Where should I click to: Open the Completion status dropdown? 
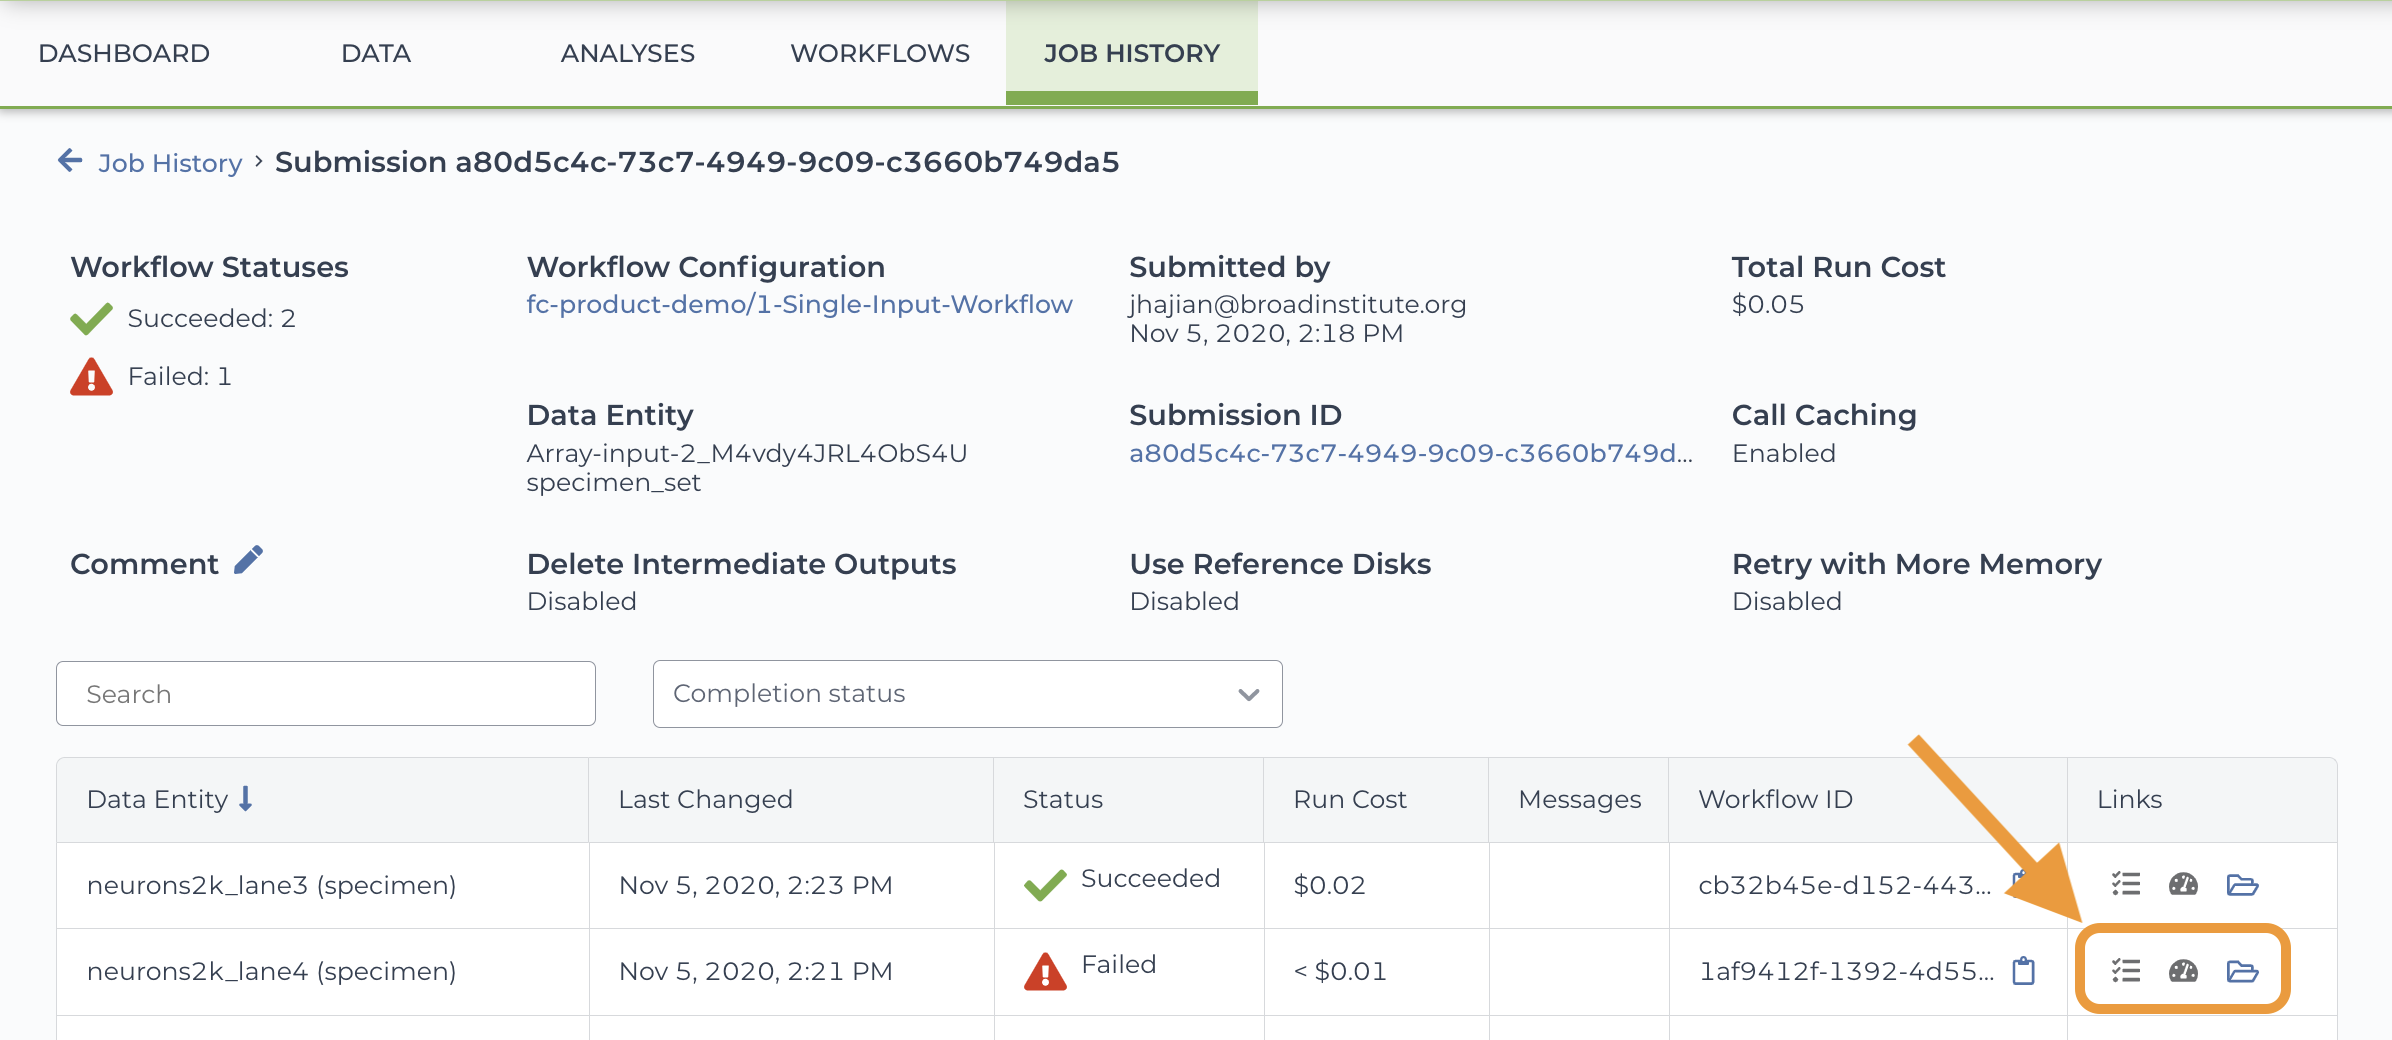[x=967, y=693]
